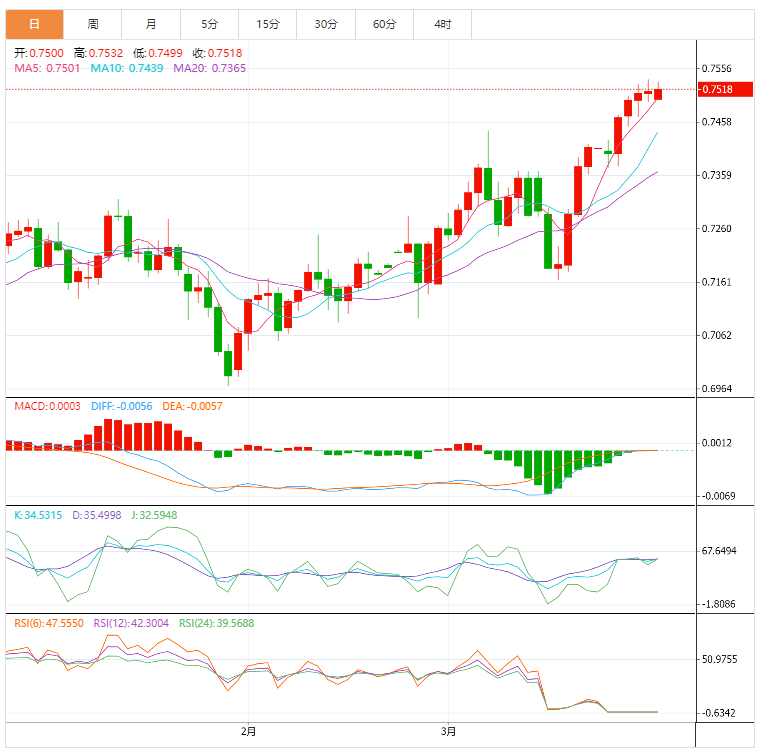The image size is (763, 756).
Task: Click the J: 32.5948 indicator label
Action: click(x=154, y=515)
